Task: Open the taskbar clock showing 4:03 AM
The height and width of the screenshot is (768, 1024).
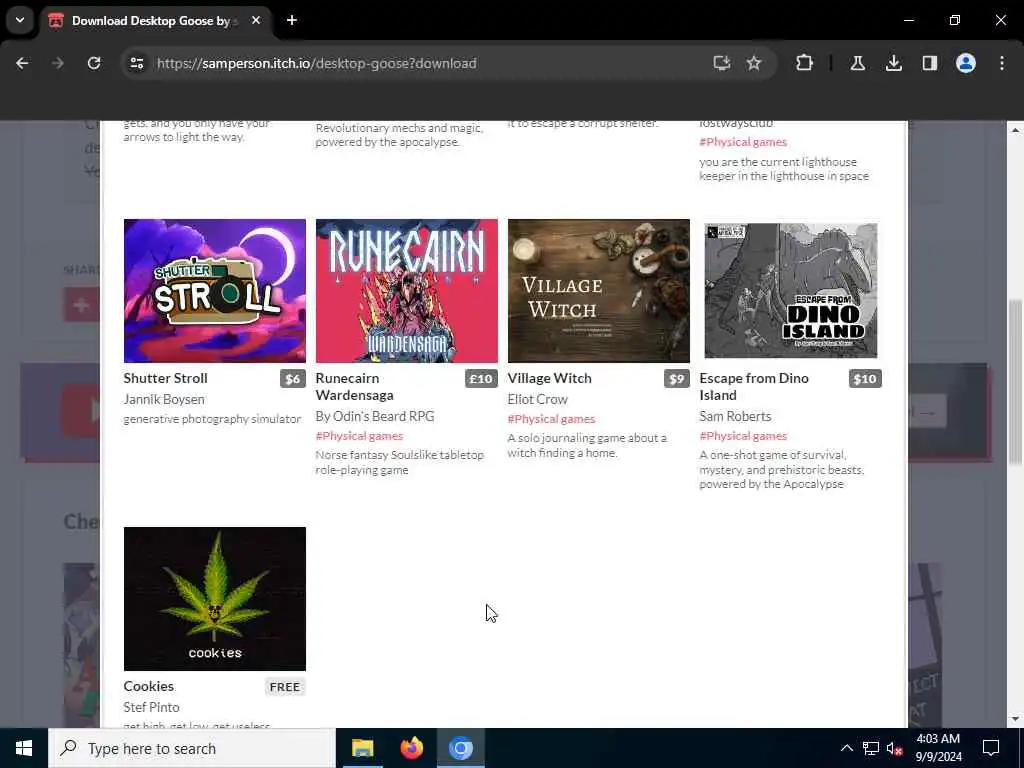Action: pyautogui.click(x=938, y=748)
